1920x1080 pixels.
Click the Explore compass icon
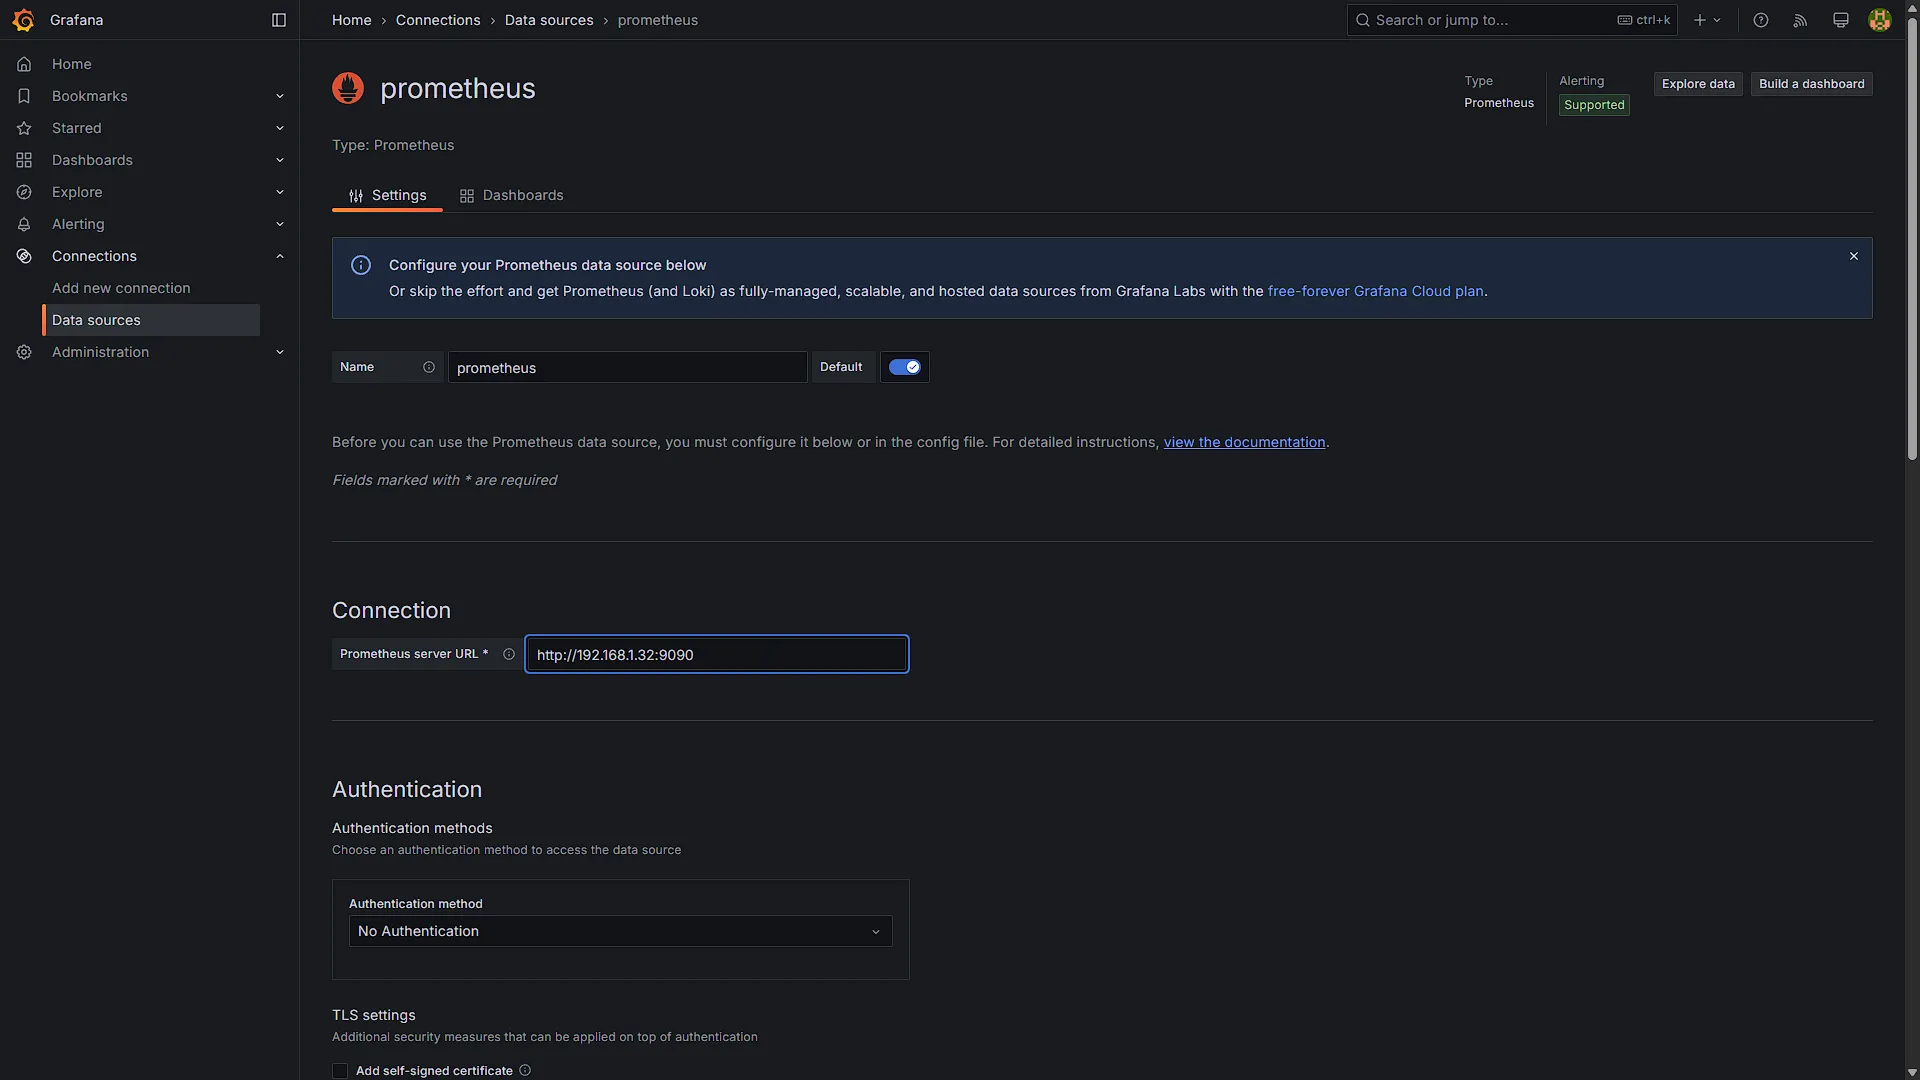24,192
